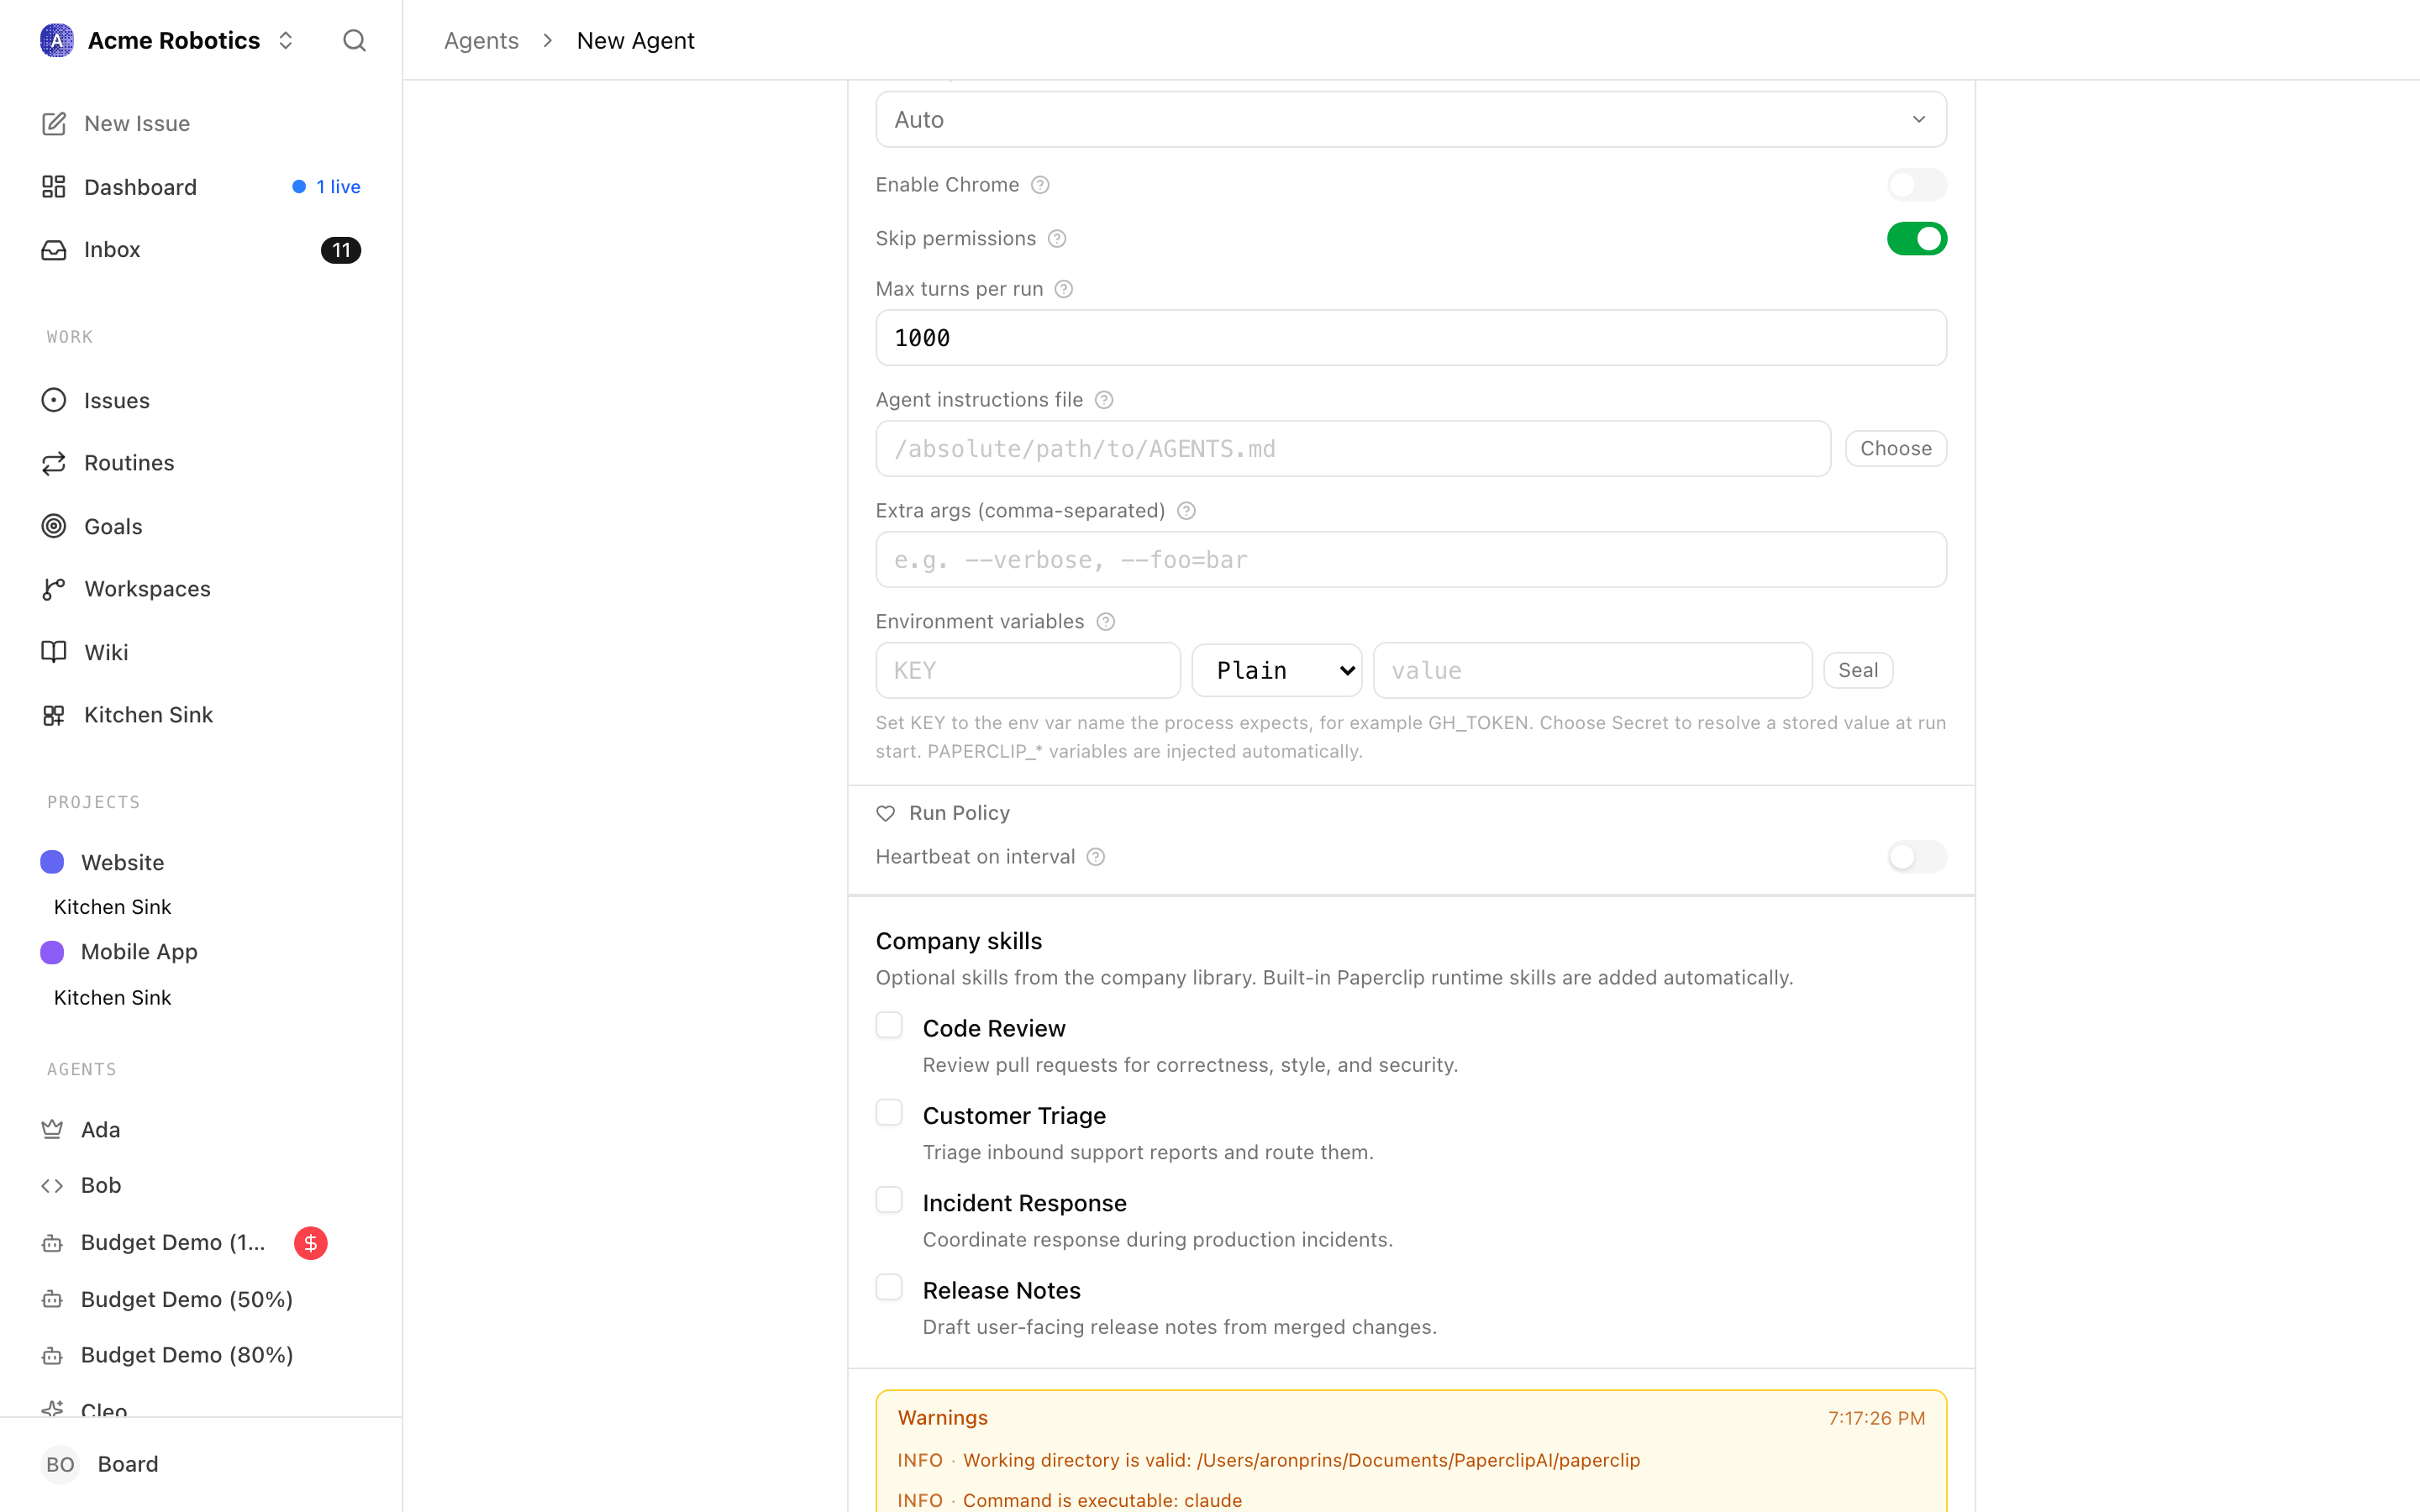Click Ada's crown icon
Screen dimensions: 2420x1512
(52, 1129)
